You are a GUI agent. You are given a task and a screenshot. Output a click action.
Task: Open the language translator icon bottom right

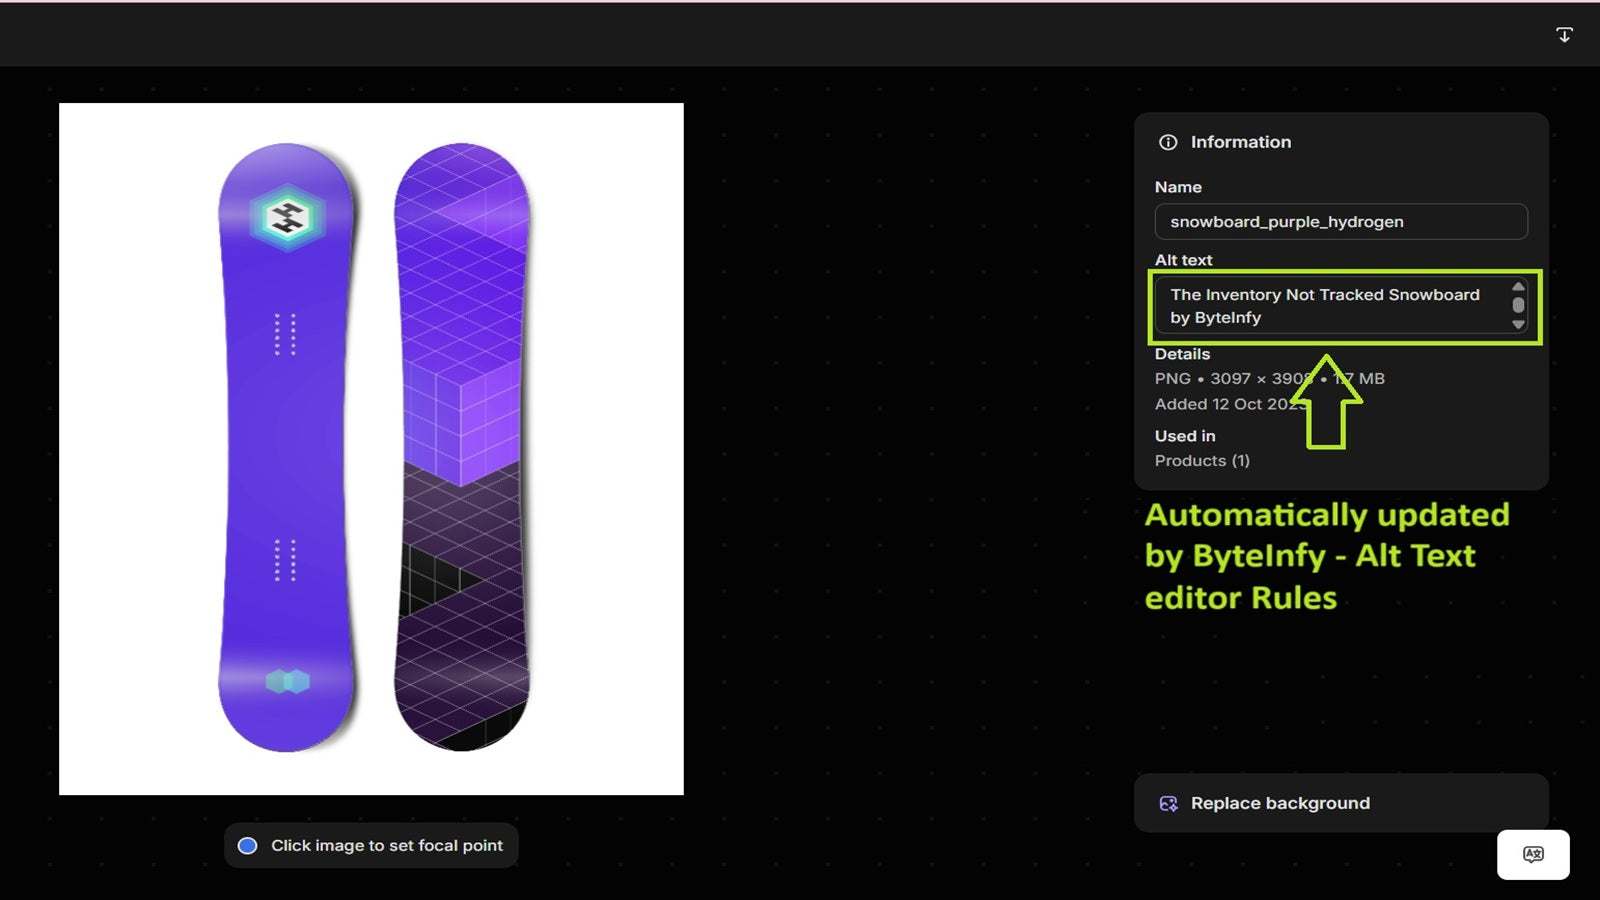click(x=1533, y=854)
